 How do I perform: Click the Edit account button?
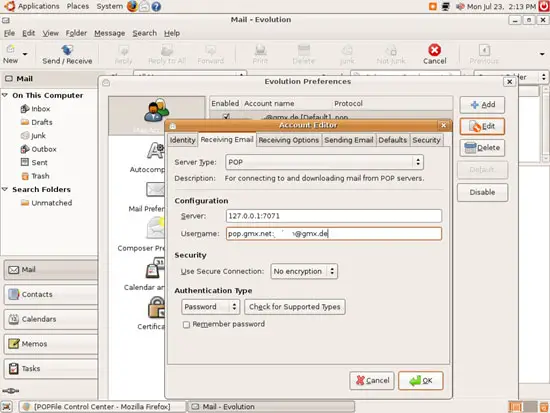(482, 126)
